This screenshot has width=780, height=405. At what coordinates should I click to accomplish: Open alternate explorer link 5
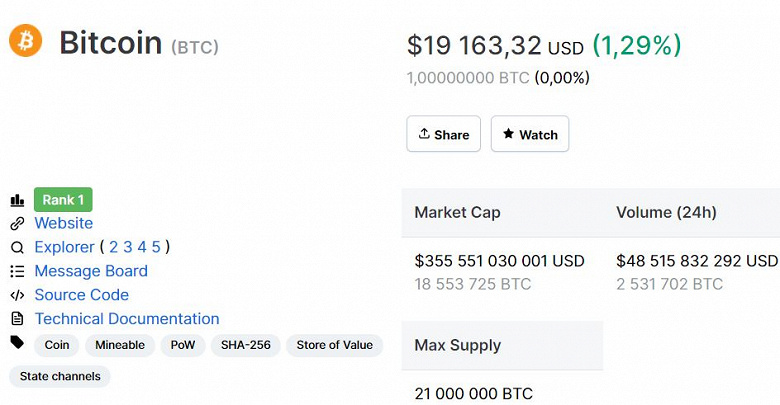pos(156,247)
